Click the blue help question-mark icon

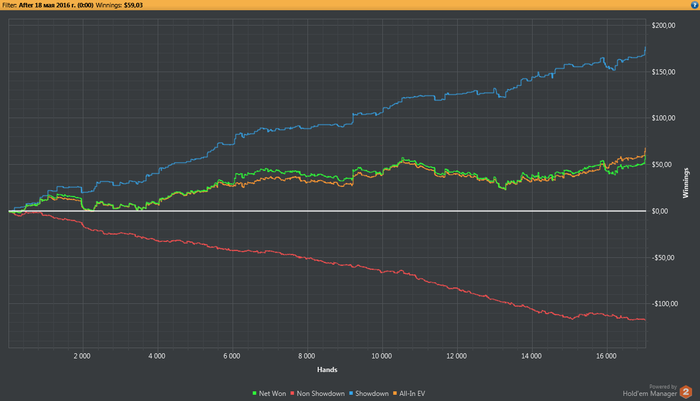tap(694, 5)
